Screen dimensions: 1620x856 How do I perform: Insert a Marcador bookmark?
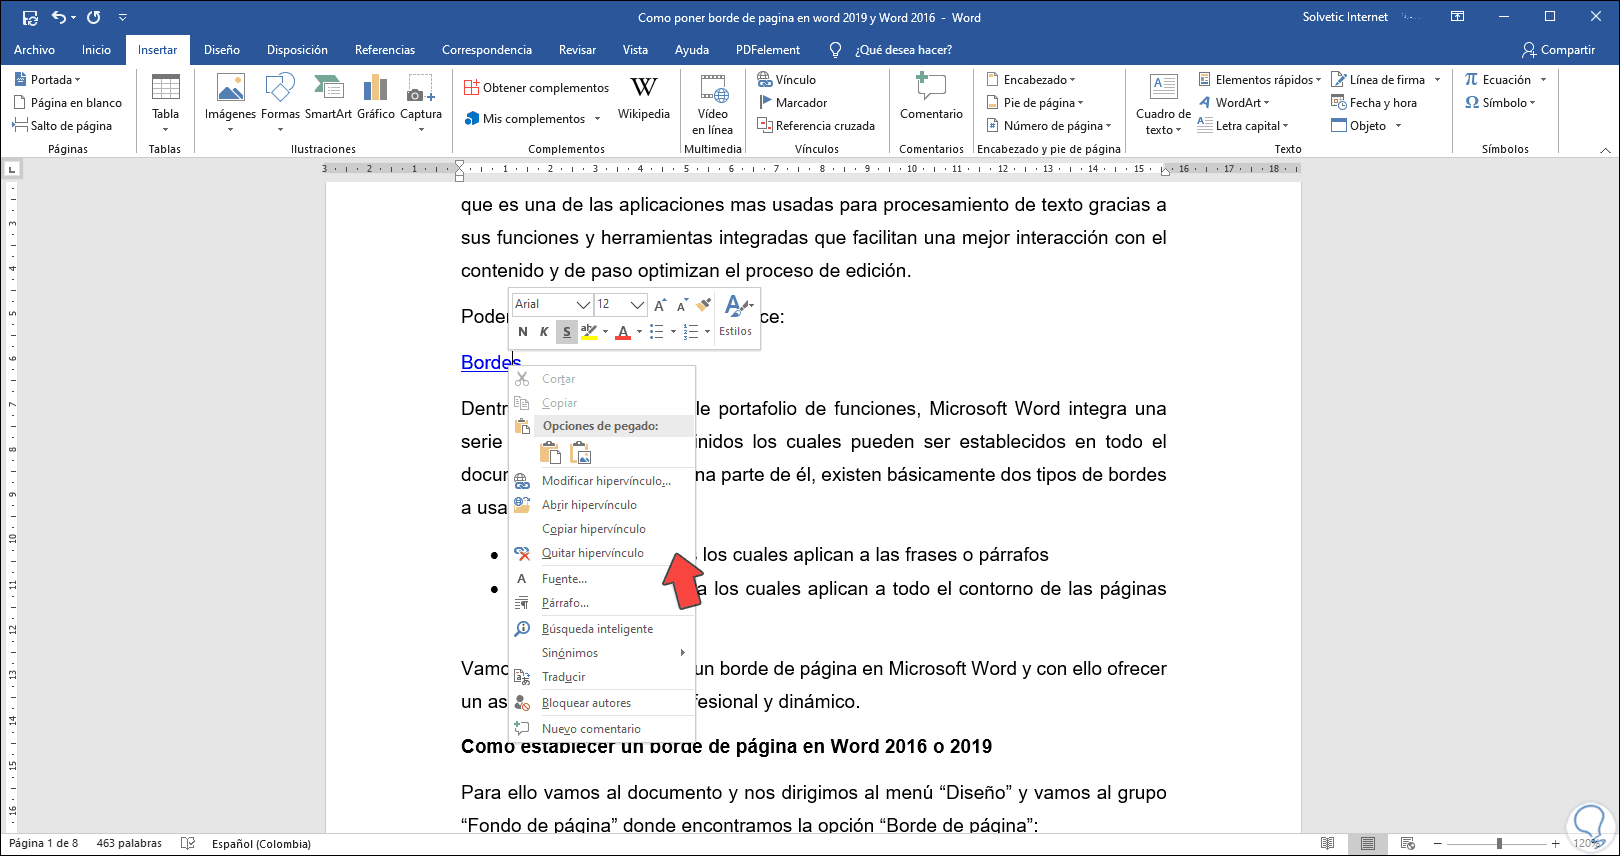pos(793,103)
